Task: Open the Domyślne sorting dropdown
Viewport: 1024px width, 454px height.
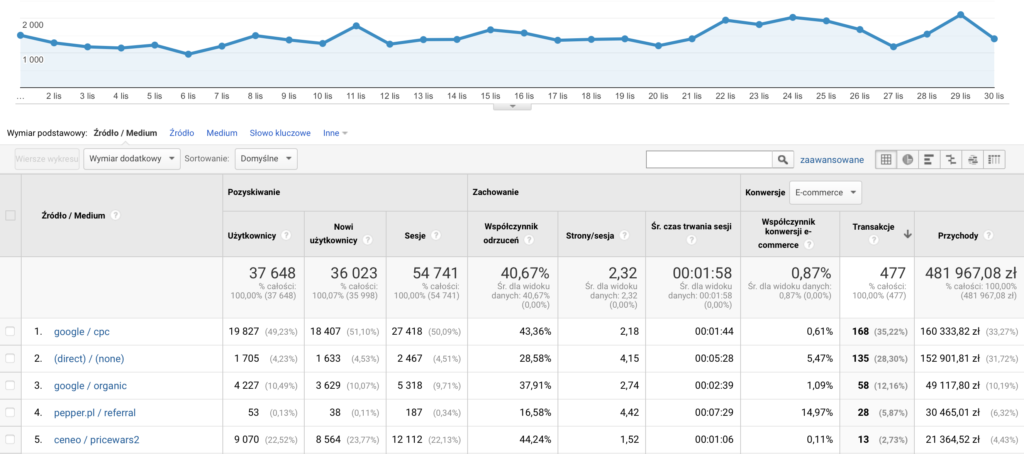Action: 266,159
